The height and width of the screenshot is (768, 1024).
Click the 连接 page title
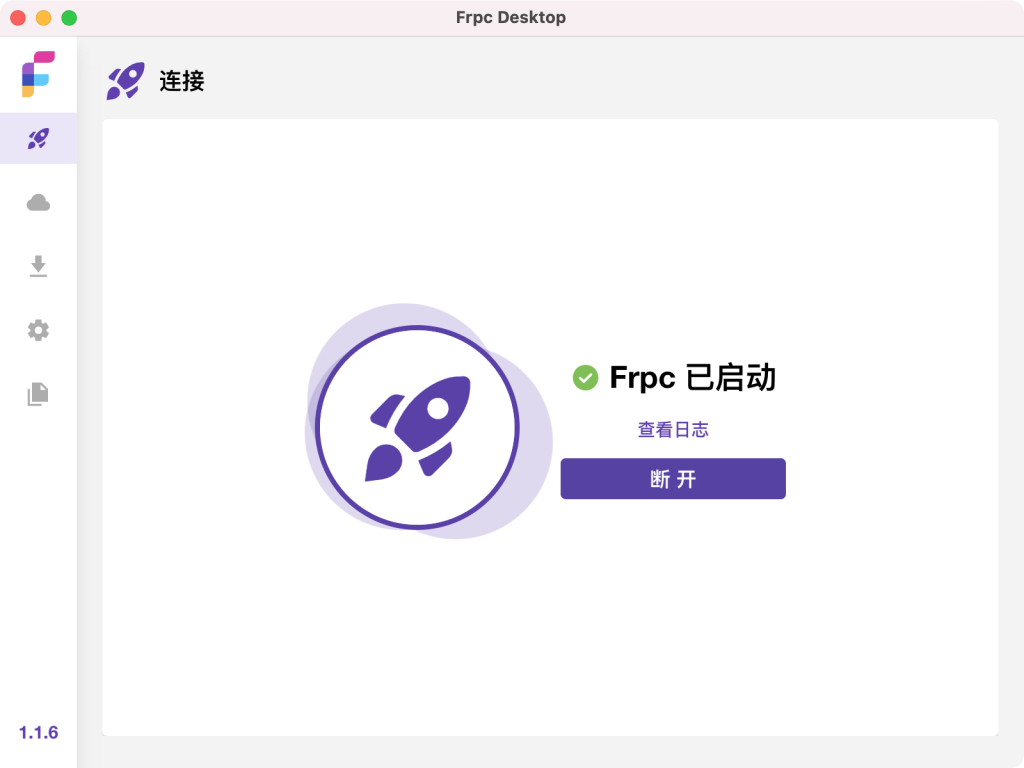click(x=182, y=81)
